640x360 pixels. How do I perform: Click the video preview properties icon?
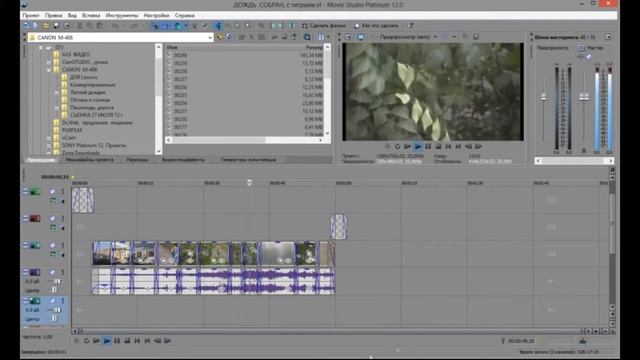(348, 37)
